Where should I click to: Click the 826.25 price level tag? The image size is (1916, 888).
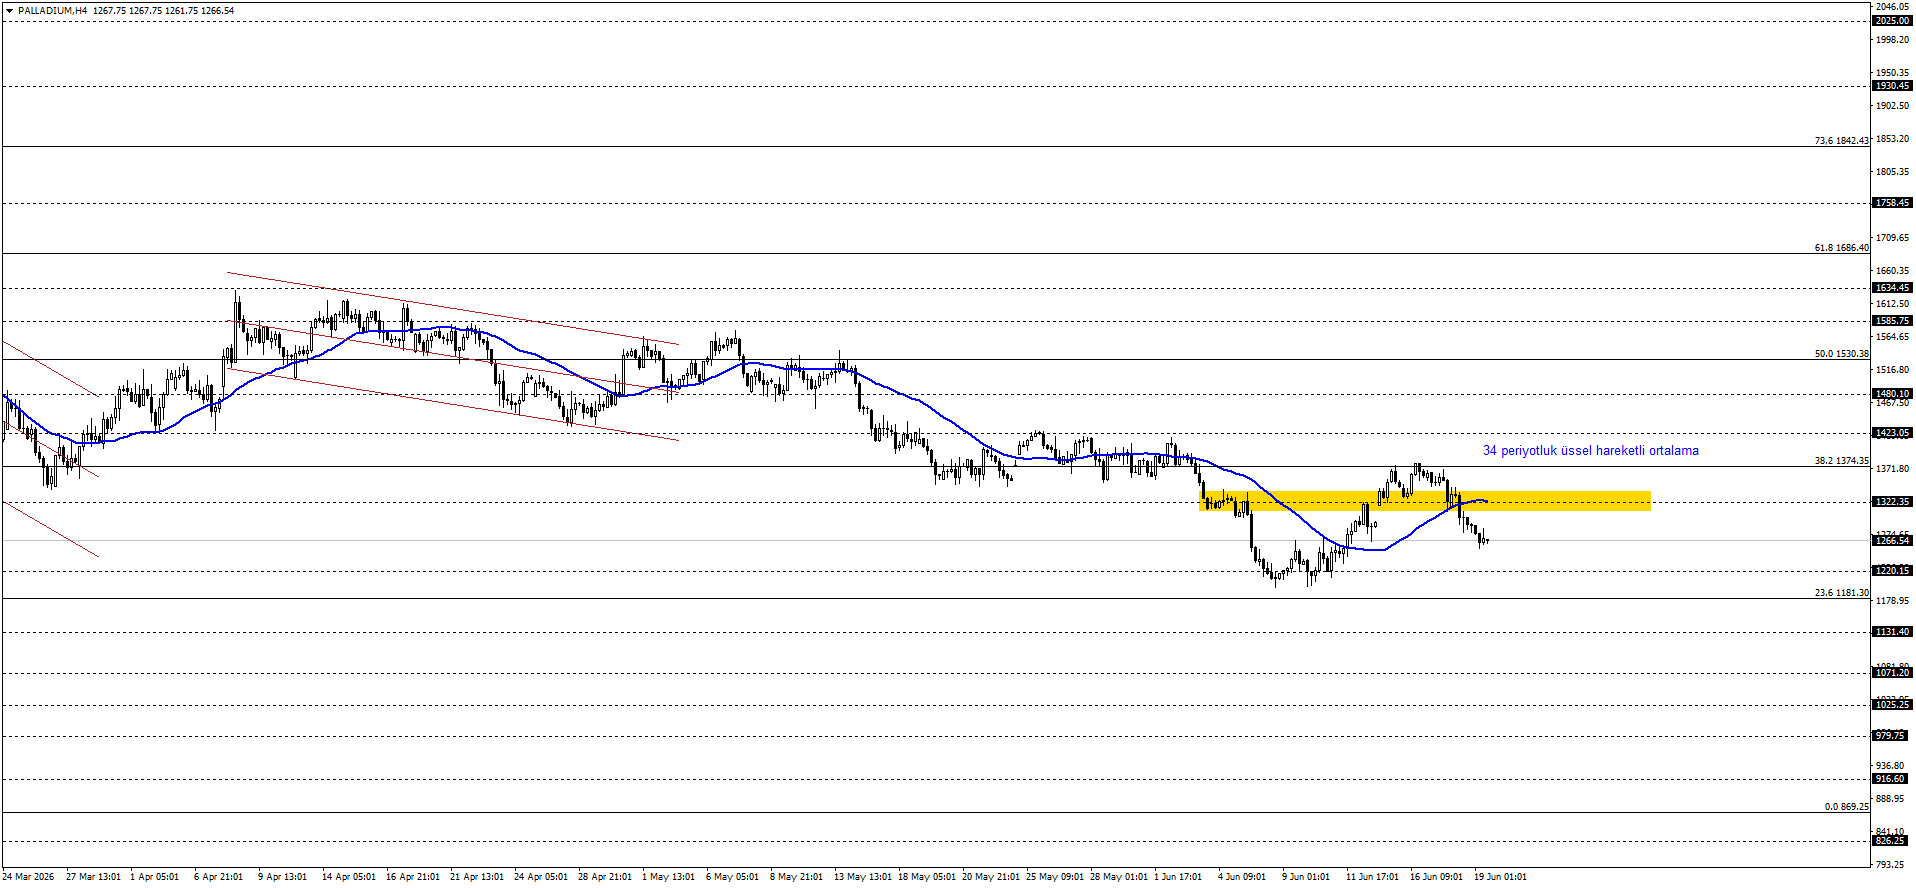1892,841
